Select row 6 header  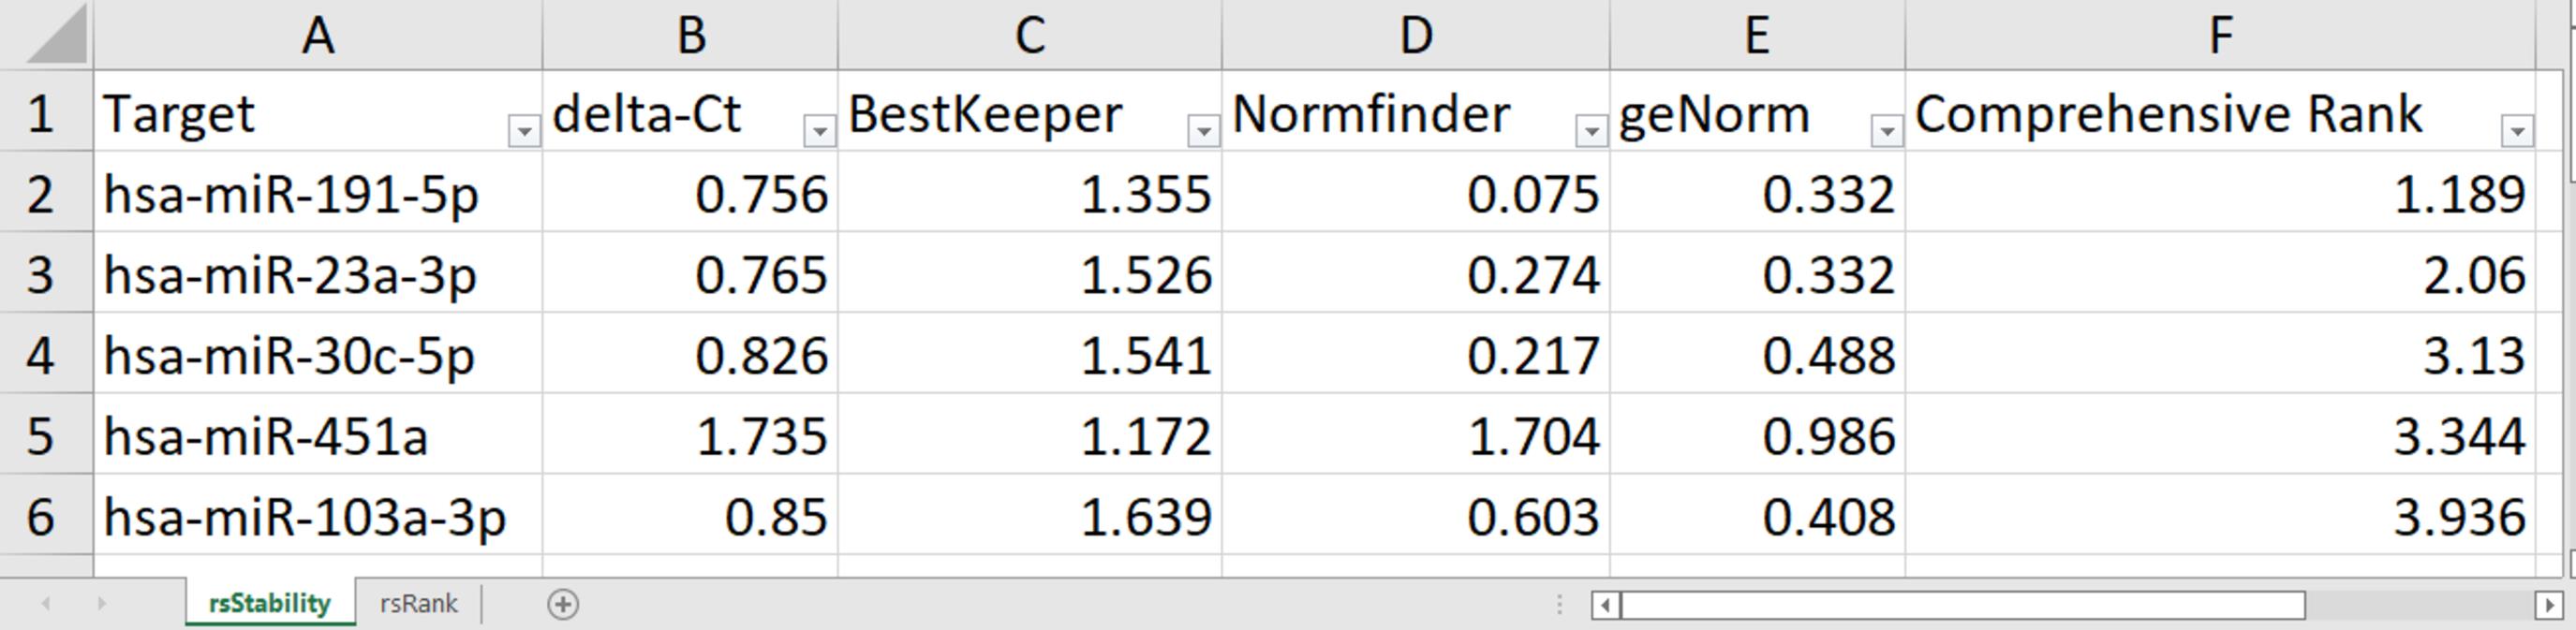[x=46, y=515]
